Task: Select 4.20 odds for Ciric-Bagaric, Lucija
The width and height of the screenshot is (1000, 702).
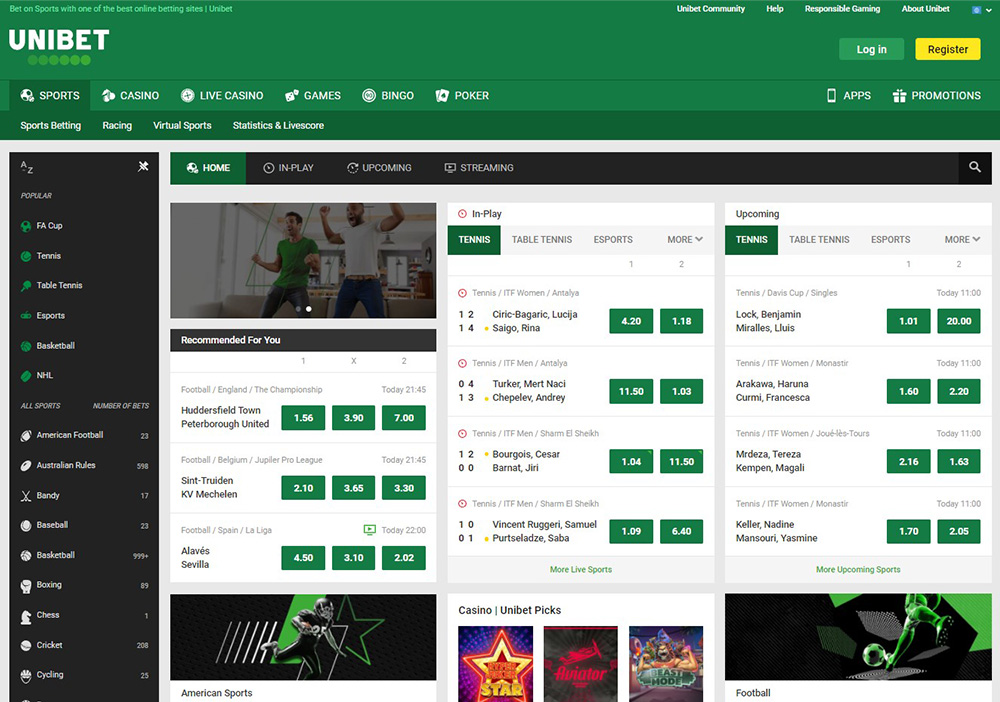Action: coord(631,321)
